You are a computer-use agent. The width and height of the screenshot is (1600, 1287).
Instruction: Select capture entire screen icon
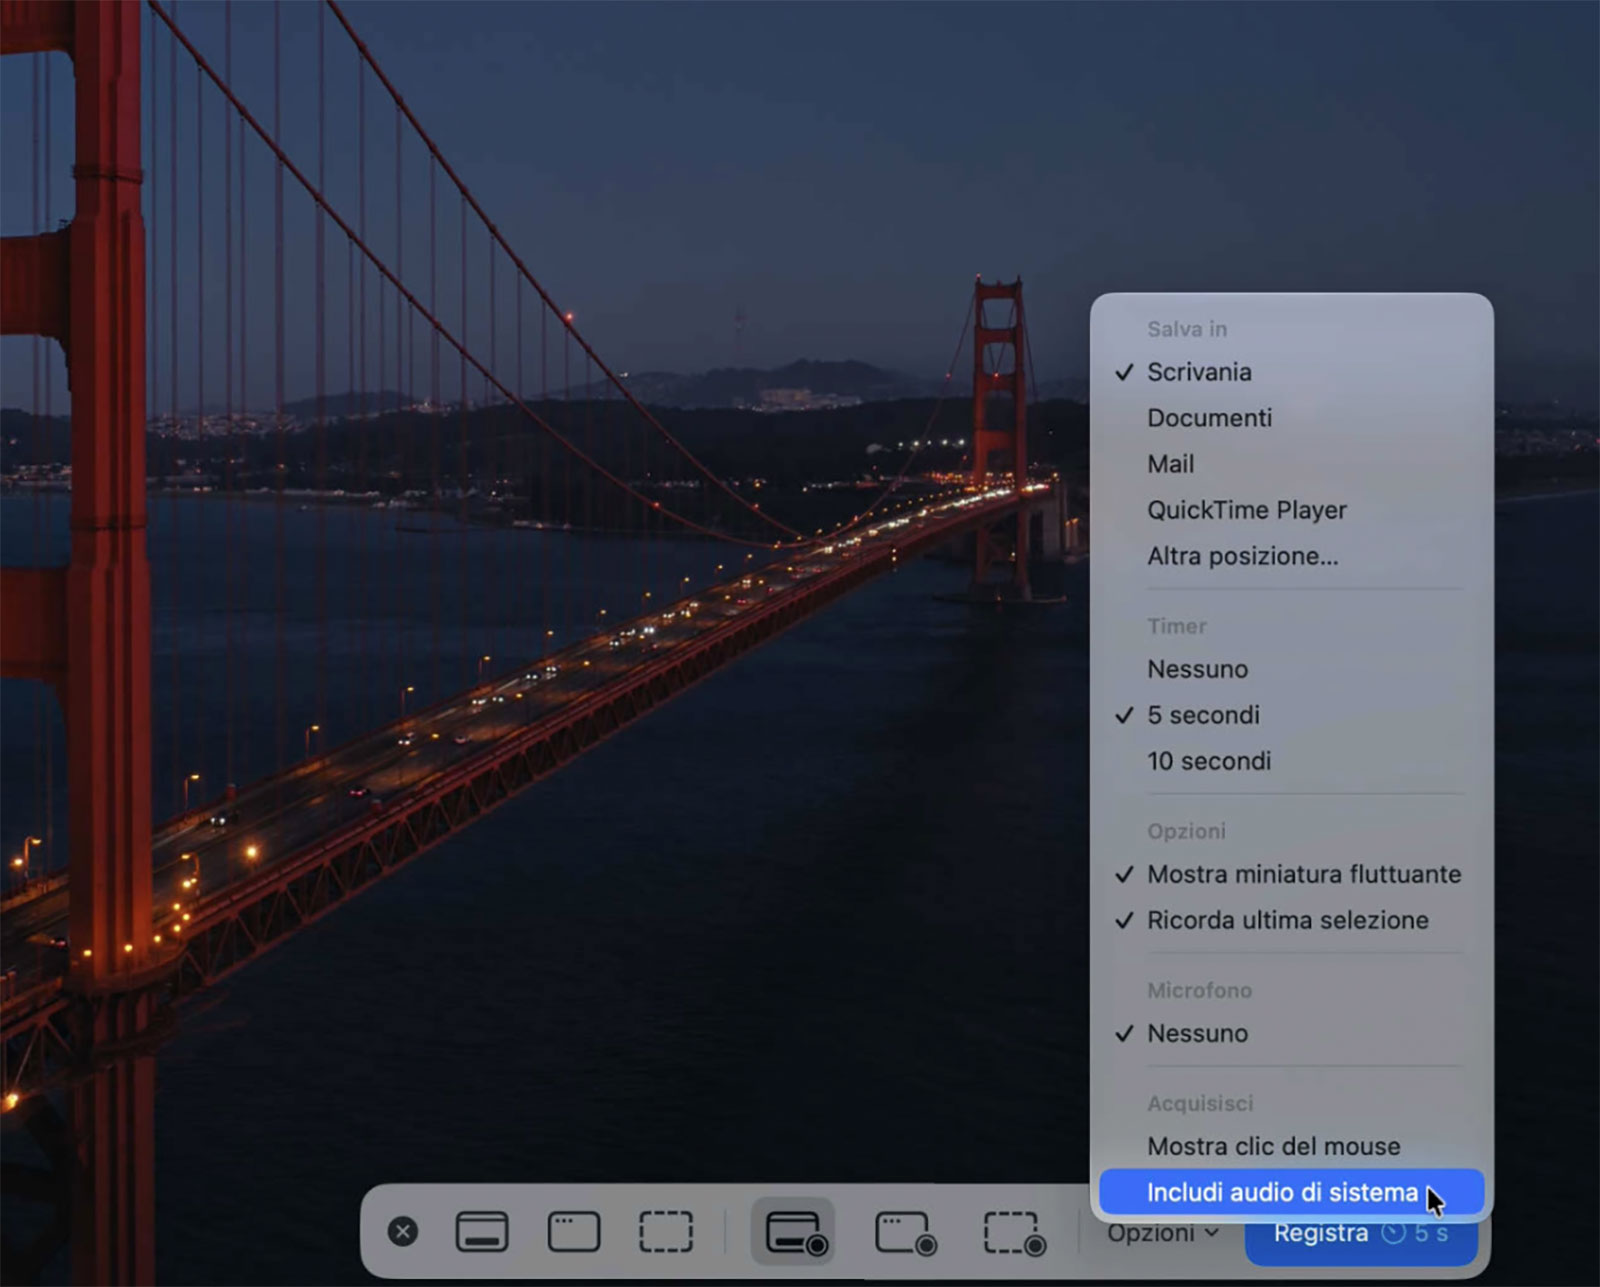(482, 1231)
